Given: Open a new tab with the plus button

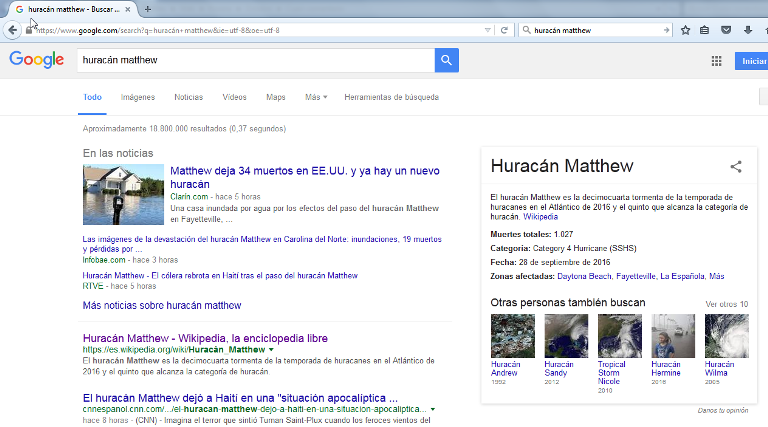Looking at the screenshot, I should click(x=147, y=9).
